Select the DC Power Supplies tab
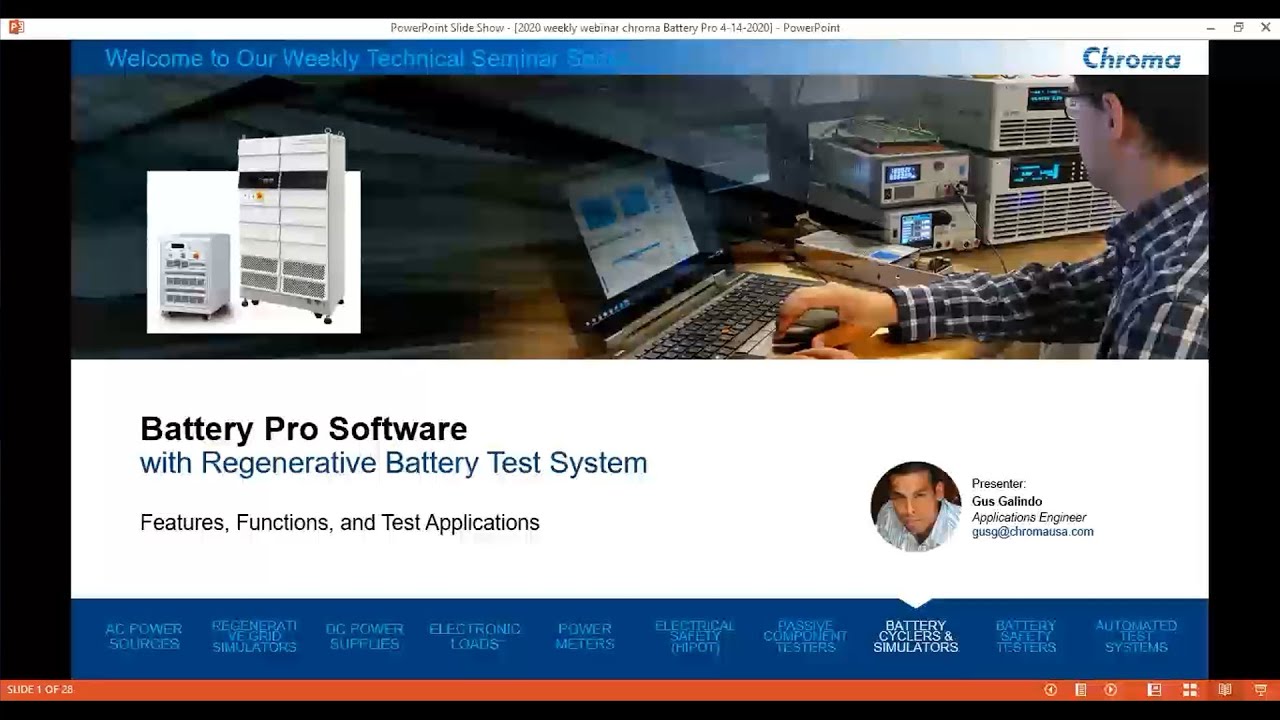The height and width of the screenshot is (720, 1280). coord(364,636)
